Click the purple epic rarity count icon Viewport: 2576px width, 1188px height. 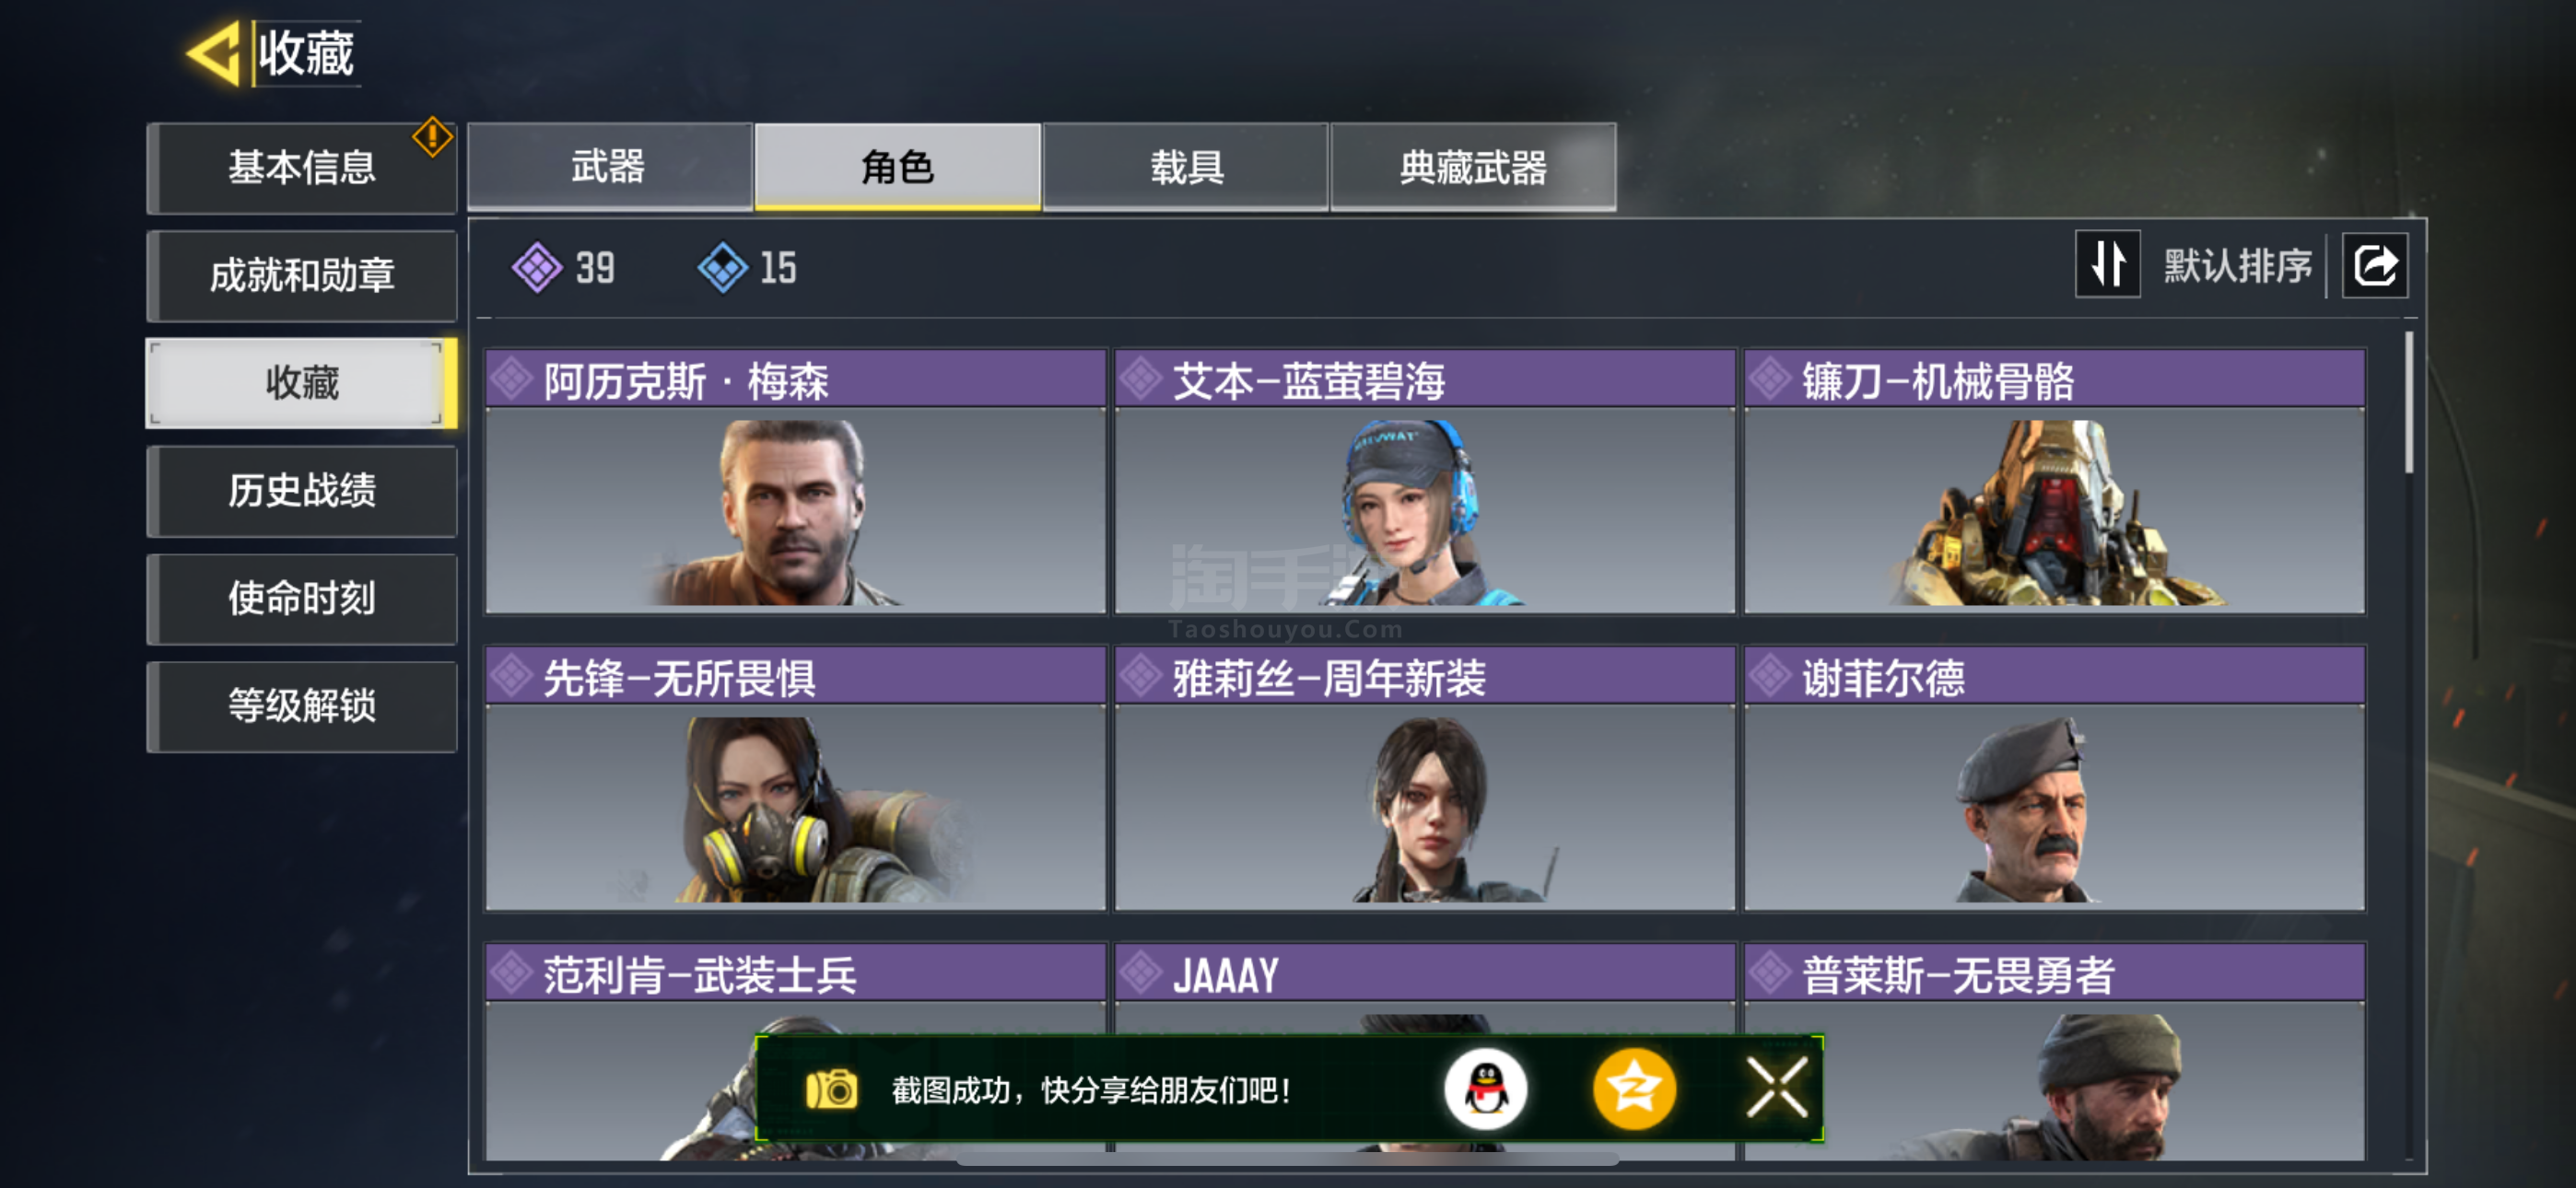tap(538, 267)
